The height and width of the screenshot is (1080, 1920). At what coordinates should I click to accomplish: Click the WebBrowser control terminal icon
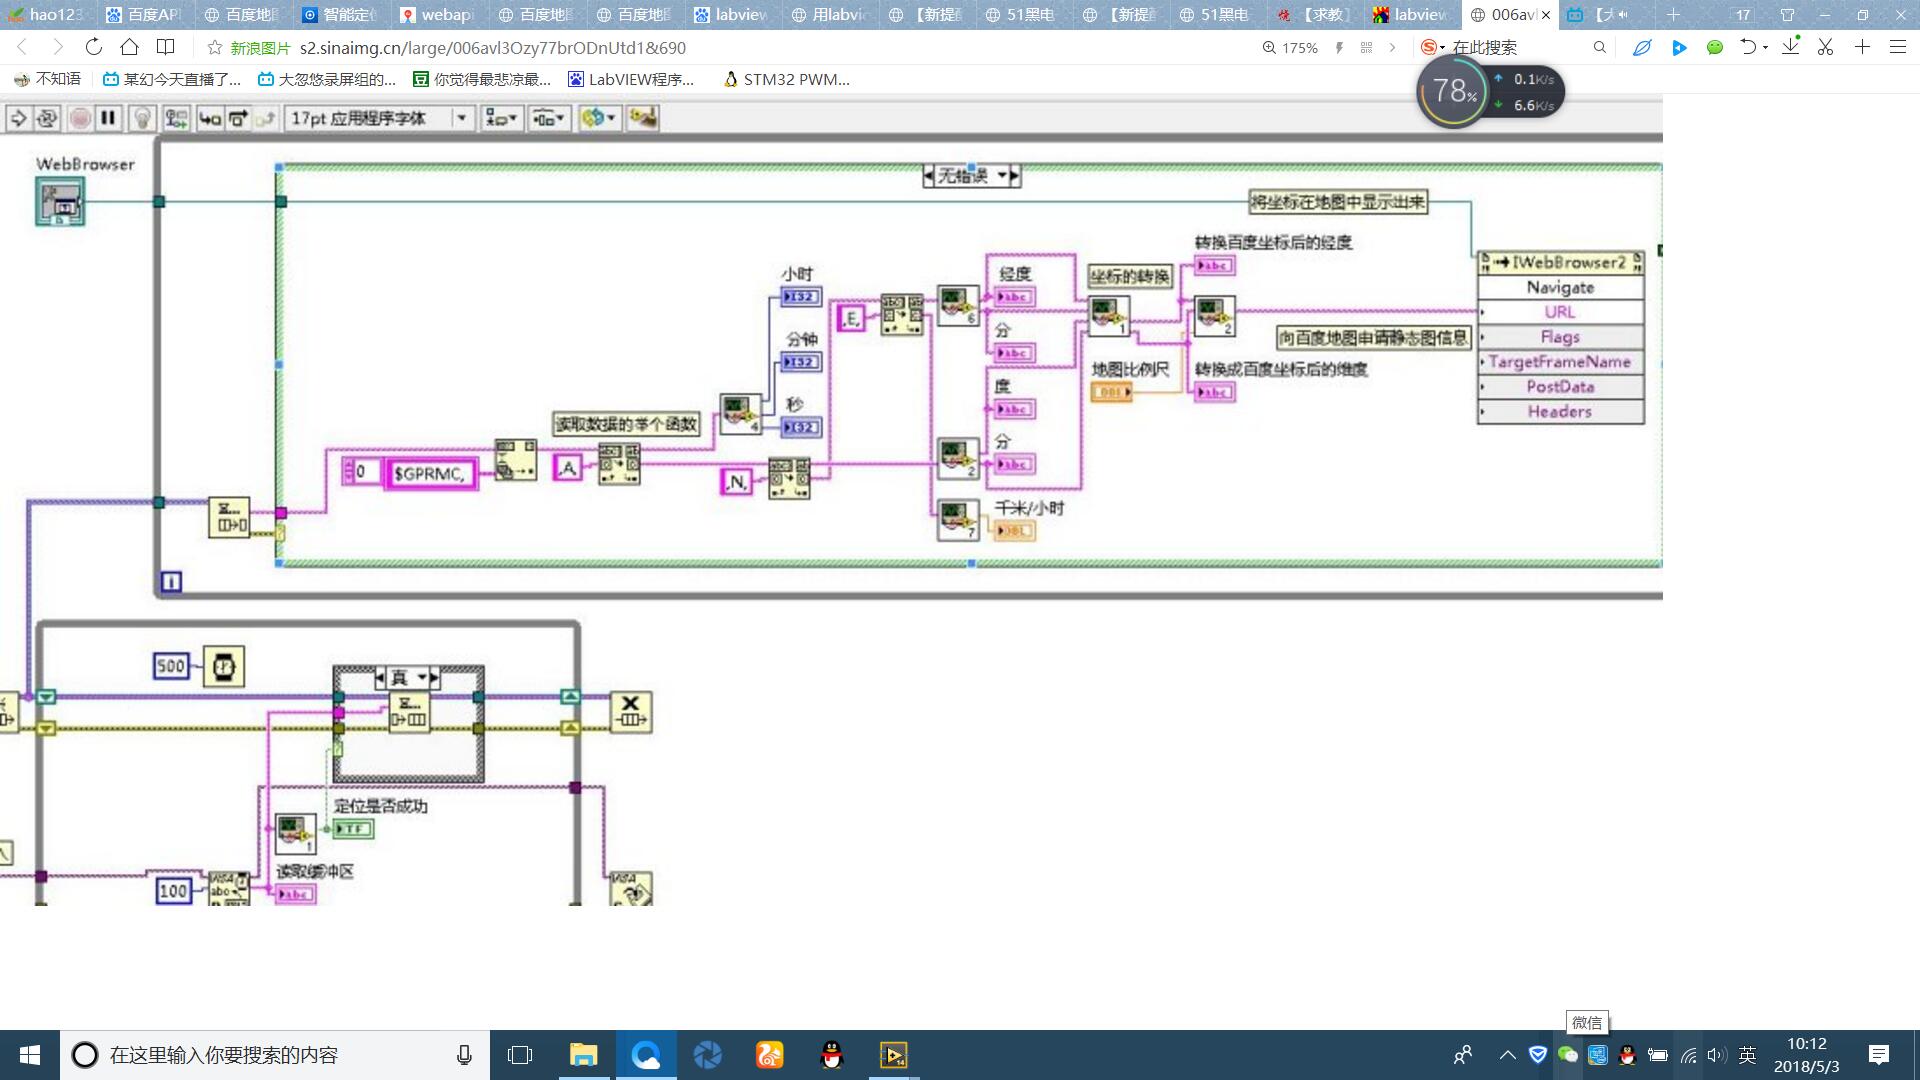(60, 202)
